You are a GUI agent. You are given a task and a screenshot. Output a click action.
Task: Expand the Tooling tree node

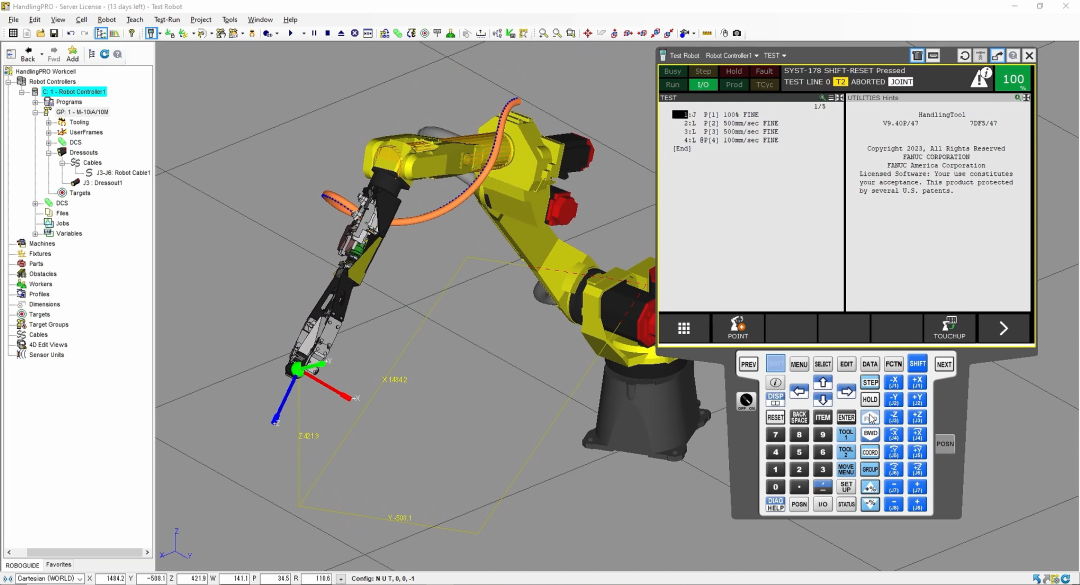tap(49, 122)
